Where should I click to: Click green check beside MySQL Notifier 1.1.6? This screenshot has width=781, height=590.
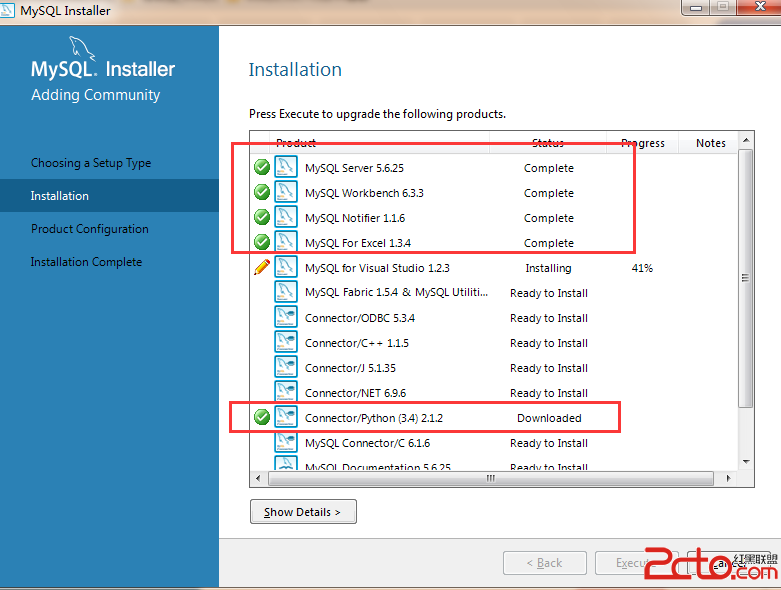pos(262,217)
